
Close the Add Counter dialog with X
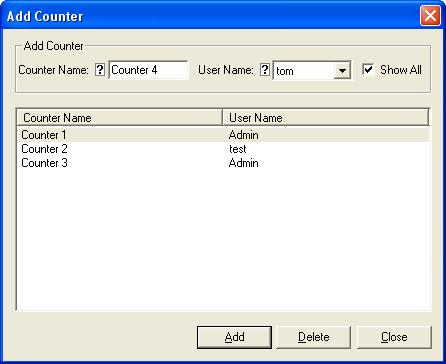(x=430, y=16)
